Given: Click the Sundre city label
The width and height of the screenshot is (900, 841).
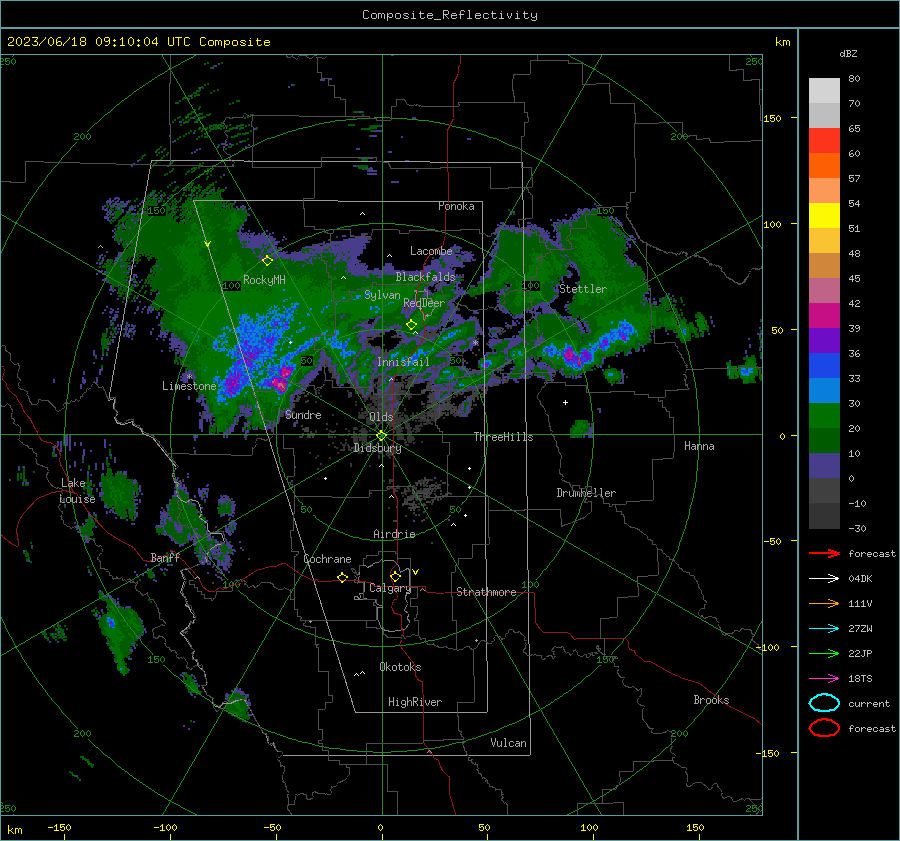Looking at the screenshot, I should 303,414.
